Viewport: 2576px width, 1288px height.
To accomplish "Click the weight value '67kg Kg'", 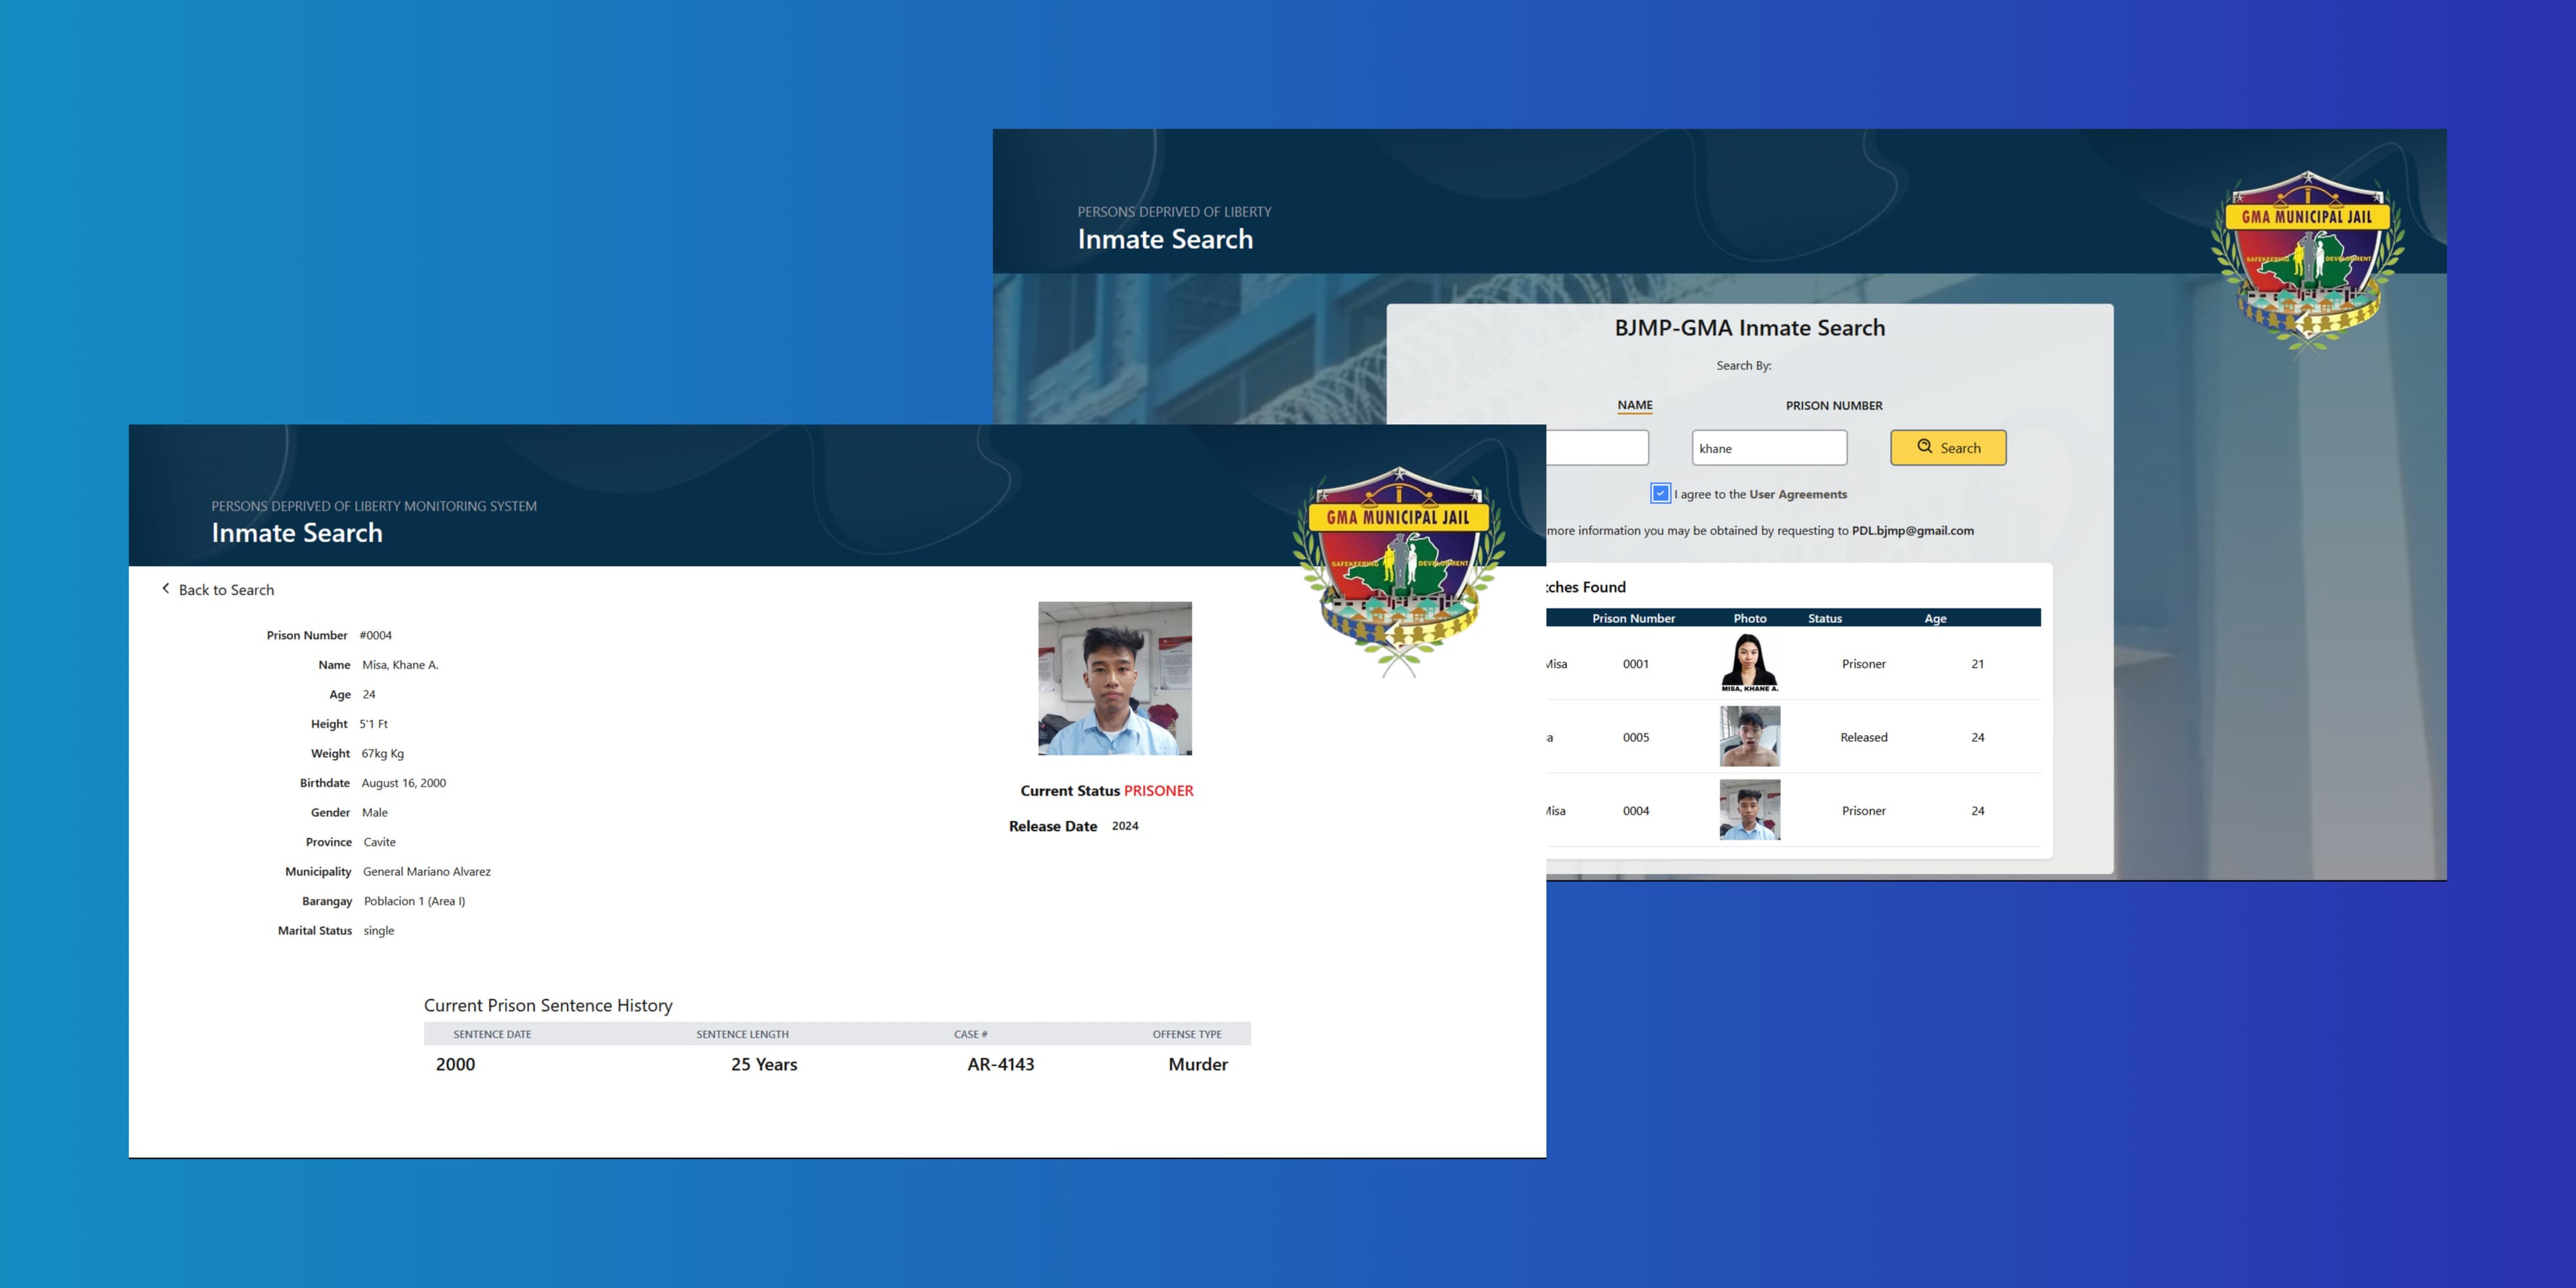I will coord(383,754).
